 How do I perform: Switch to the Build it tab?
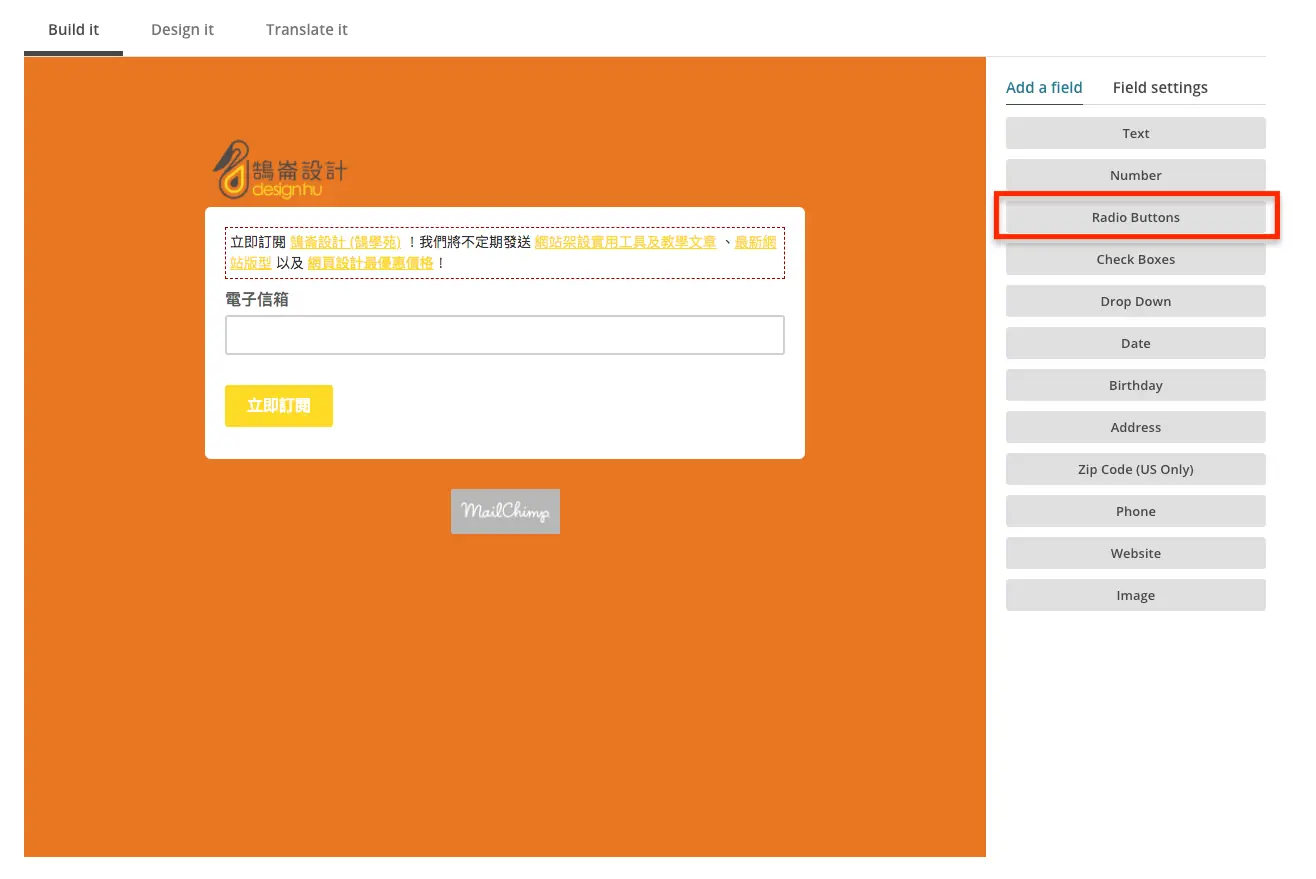click(74, 29)
